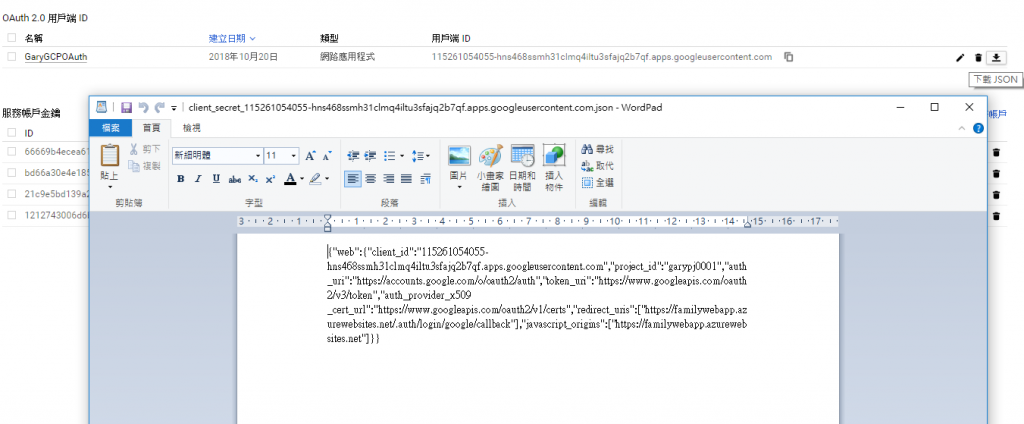Screen dimensions: 1024x424
Task: Toggle underline formatting
Action: (216, 178)
